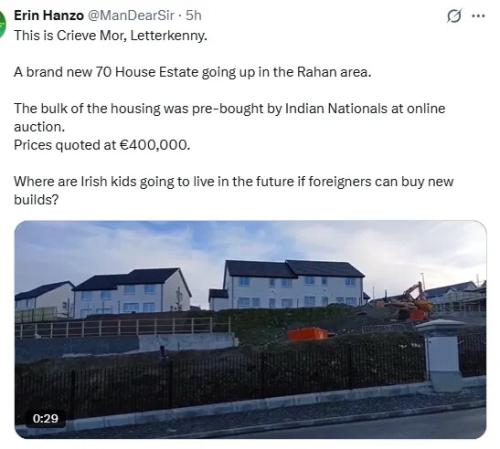Click the 'This is Crieve Mor, Letterkenny' line
The height and width of the screenshot is (449, 500).
111,35
